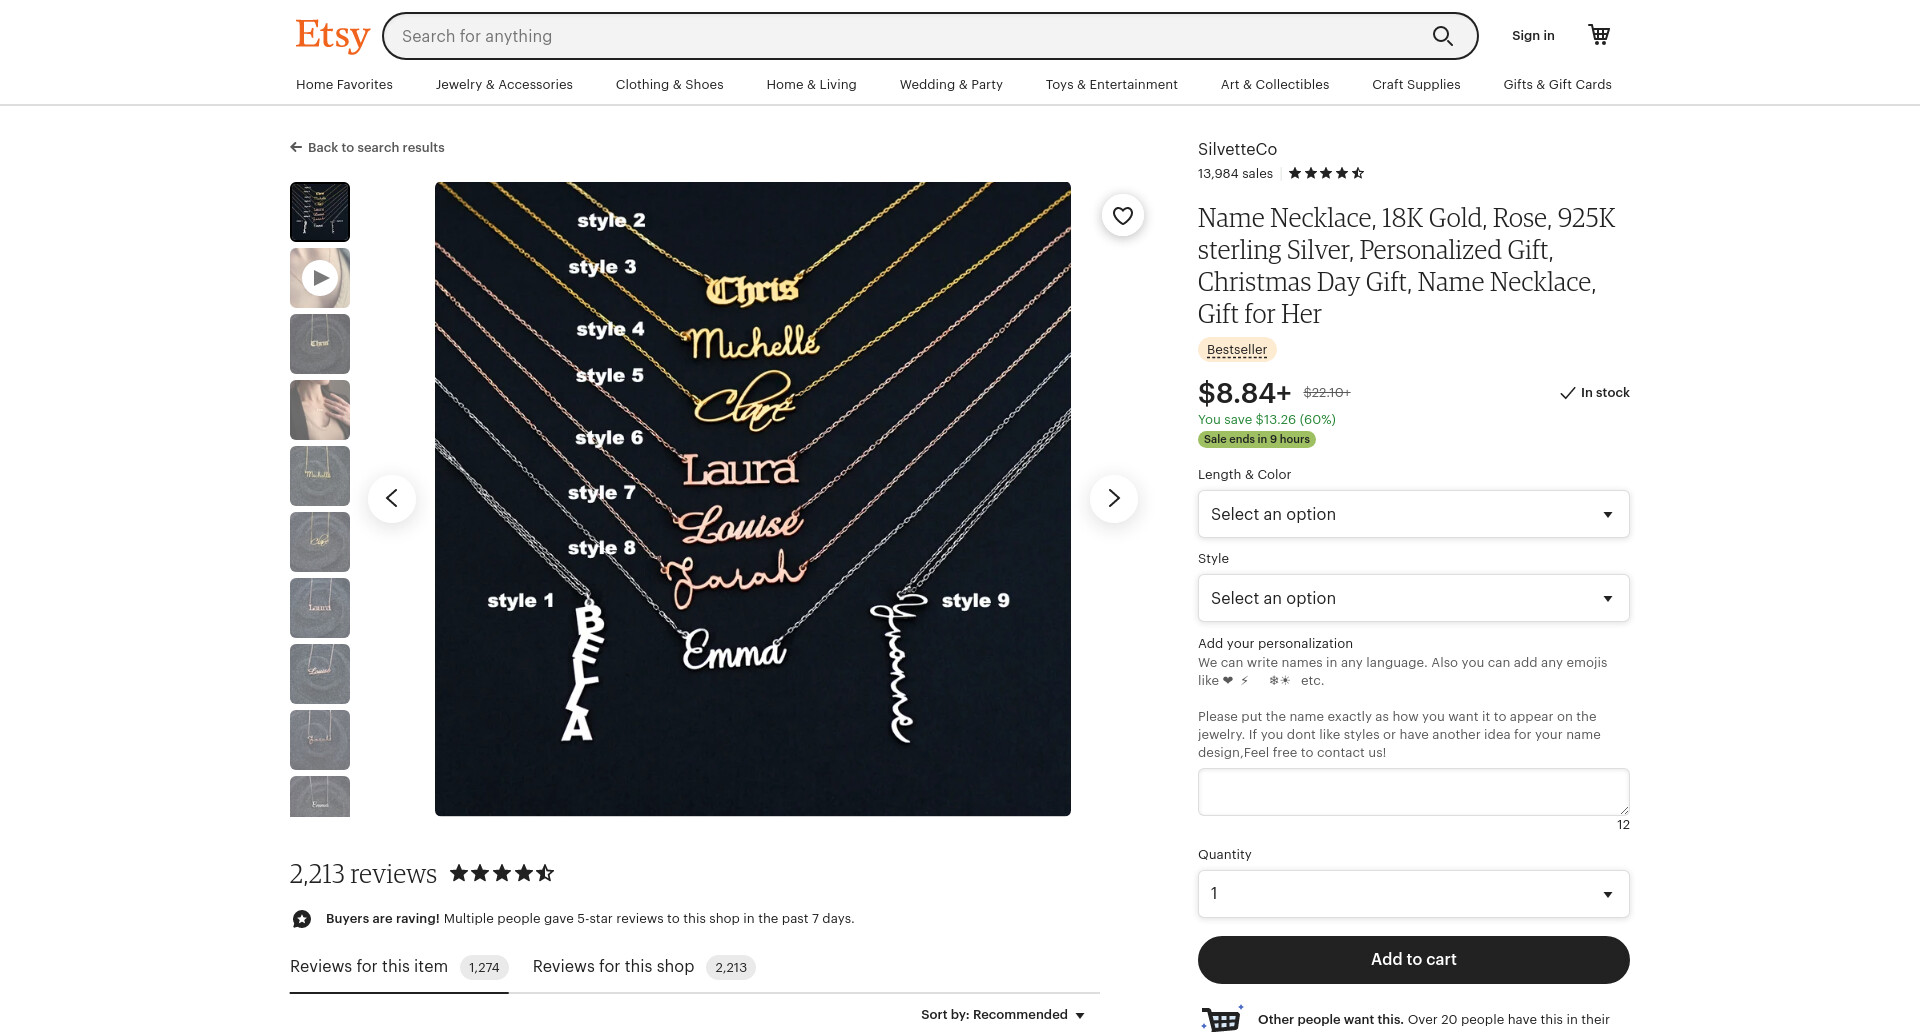Open the Style options dropdown
The height and width of the screenshot is (1032, 1920).
(1413, 598)
